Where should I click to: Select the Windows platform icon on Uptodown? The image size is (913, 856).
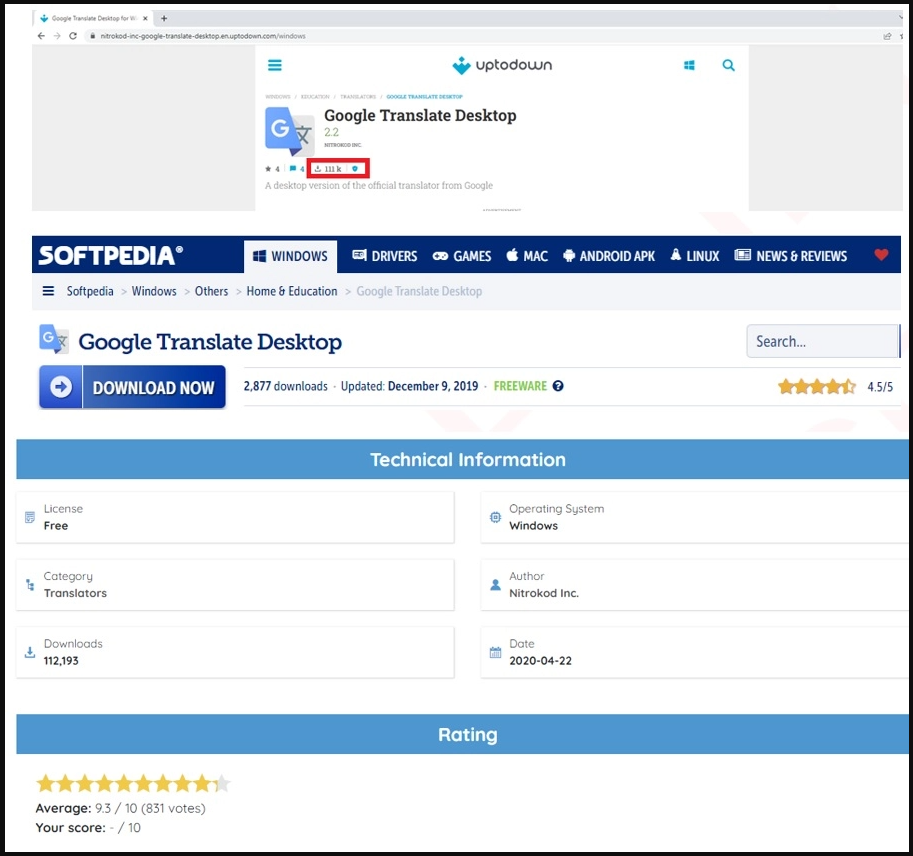(x=689, y=65)
